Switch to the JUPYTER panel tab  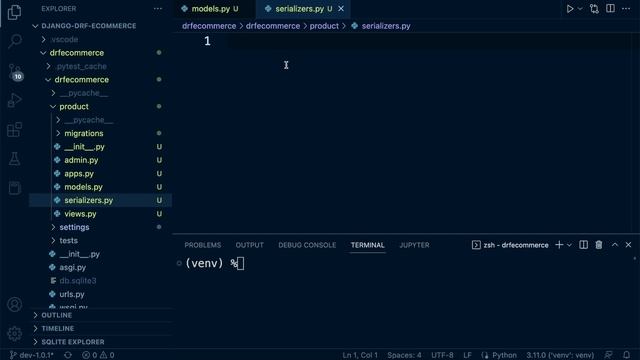click(x=414, y=245)
